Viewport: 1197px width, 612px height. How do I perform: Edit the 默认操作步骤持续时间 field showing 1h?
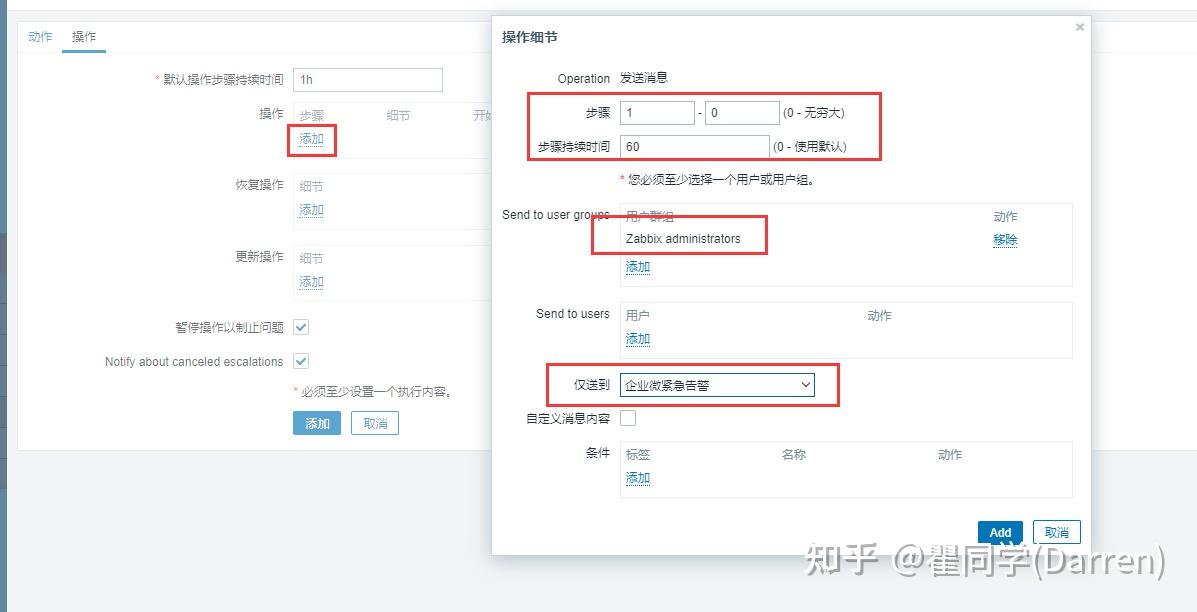pyautogui.click(x=369, y=79)
